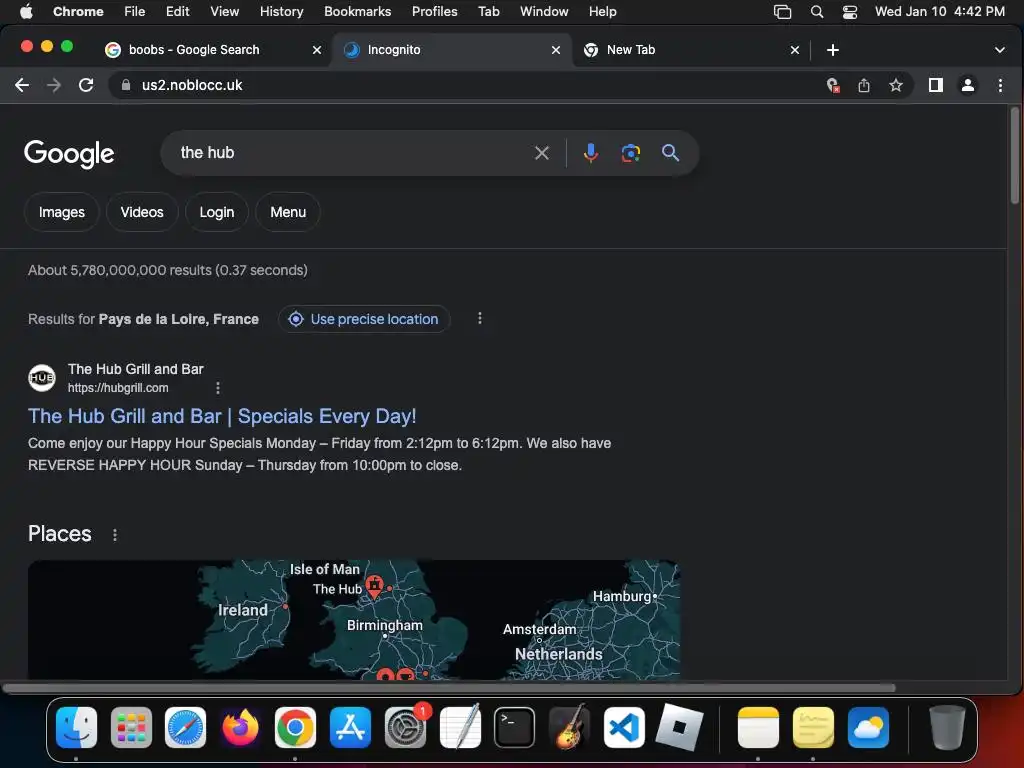Close the New Tab tab

(x=795, y=50)
